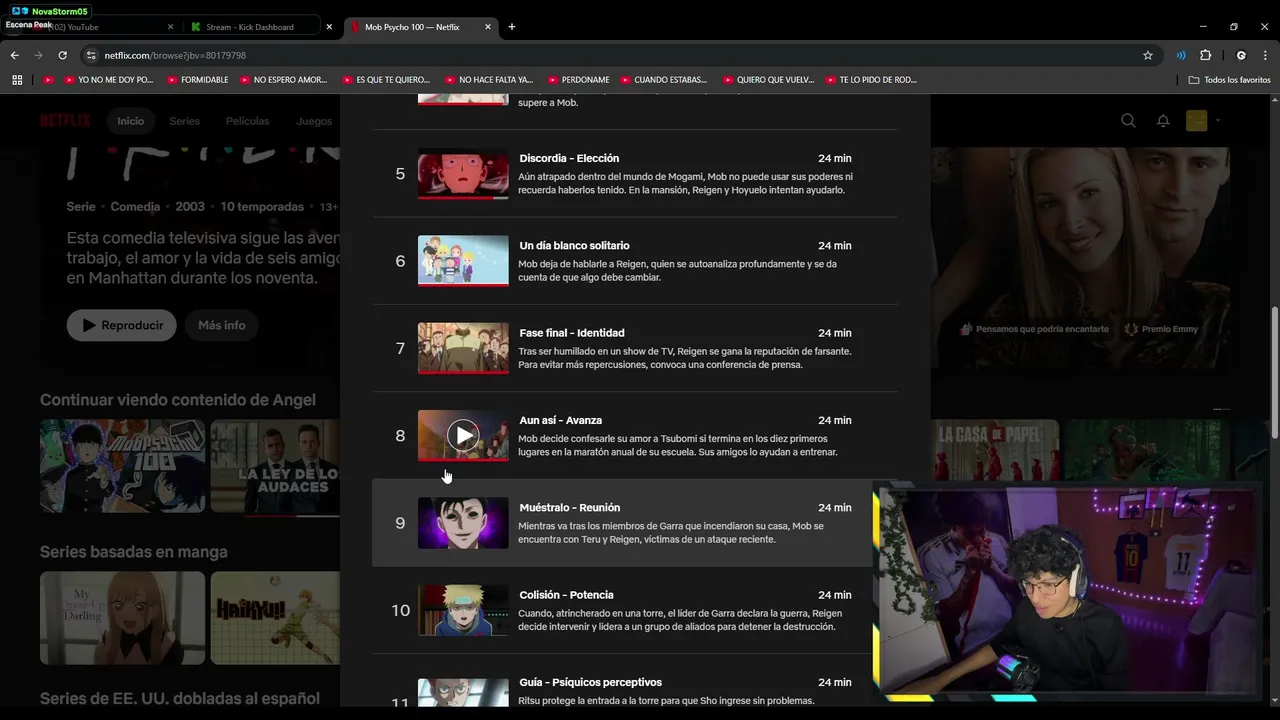The width and height of the screenshot is (1280, 720).
Task: Click the Series basadas en manga heading
Action: click(x=134, y=552)
